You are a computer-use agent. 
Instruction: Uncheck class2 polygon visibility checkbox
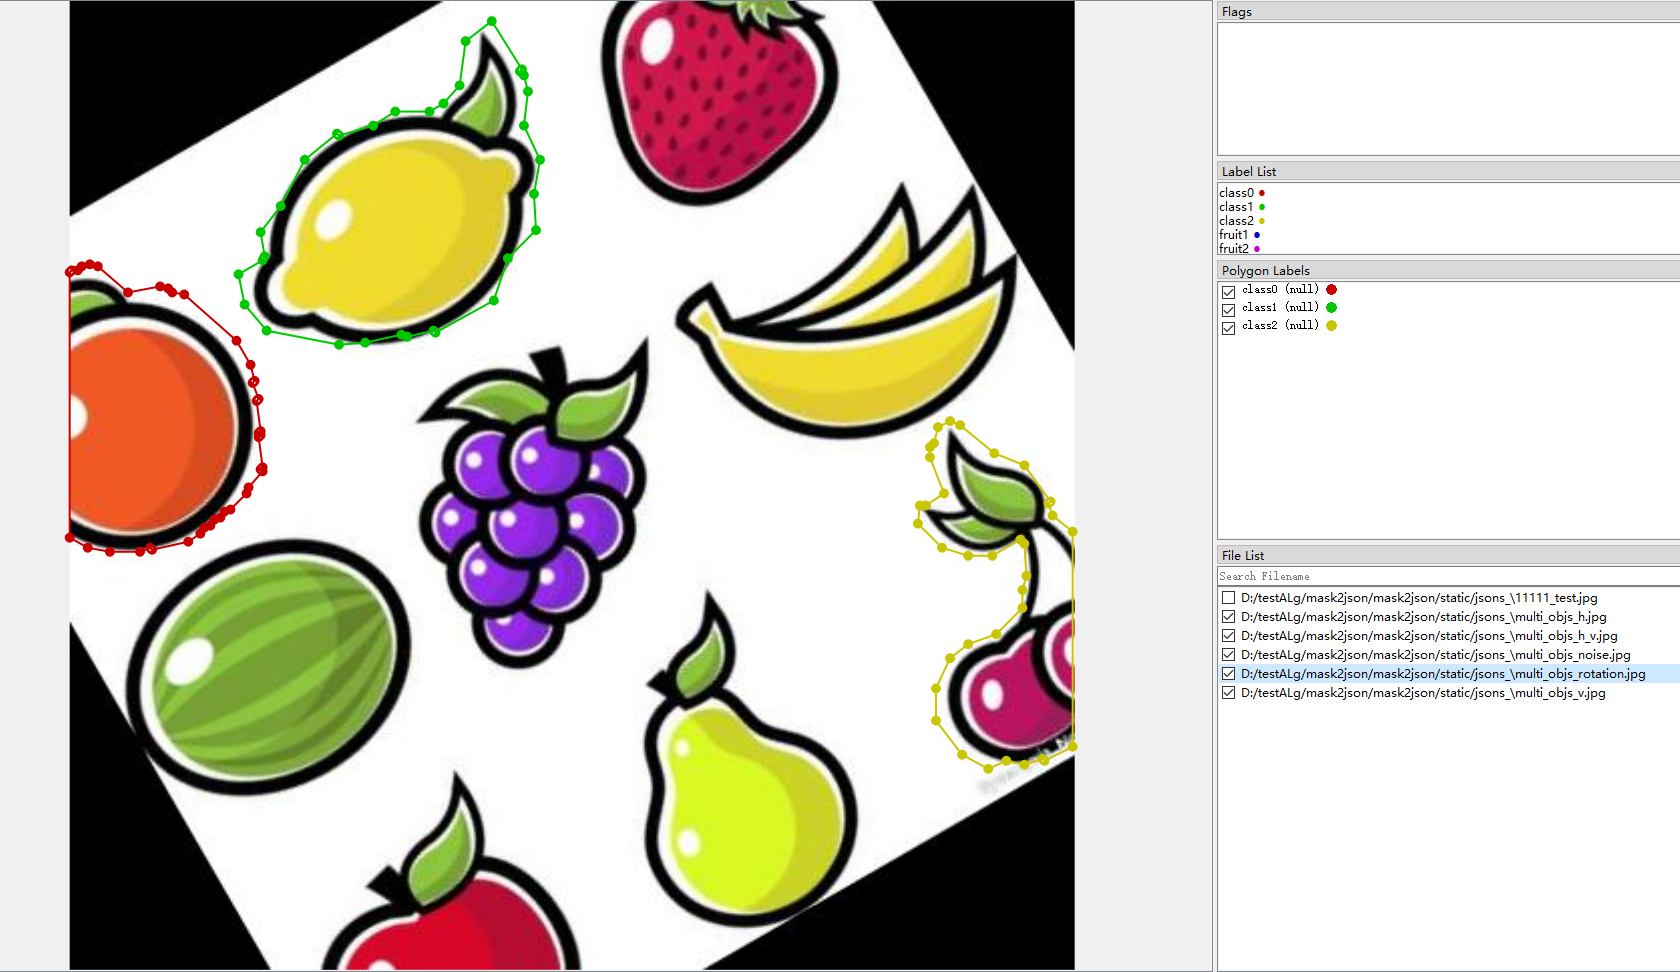tap(1228, 327)
